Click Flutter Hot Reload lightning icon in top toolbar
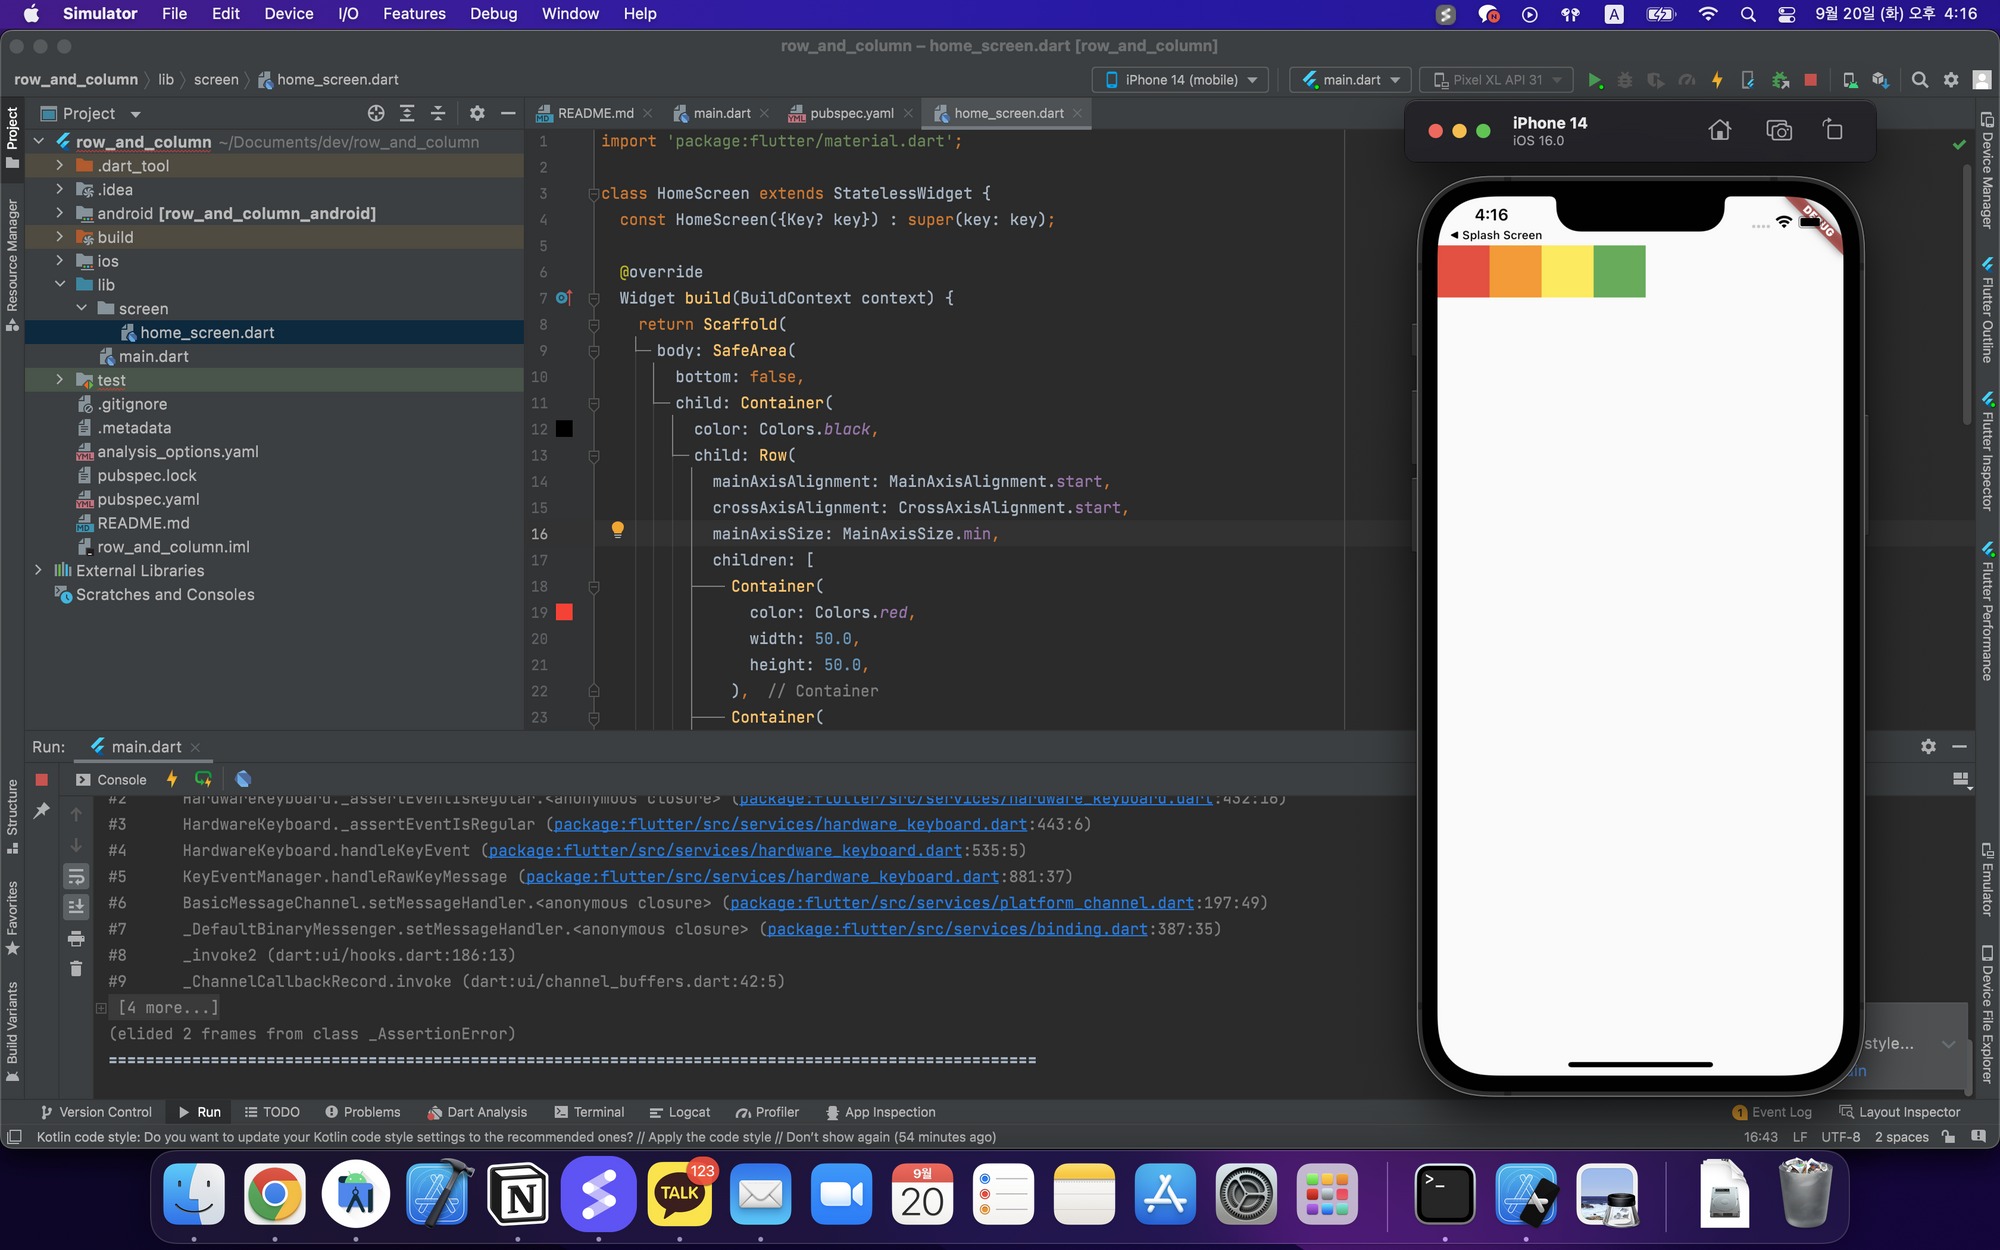This screenshot has height=1250, width=2000. pyautogui.click(x=1717, y=80)
